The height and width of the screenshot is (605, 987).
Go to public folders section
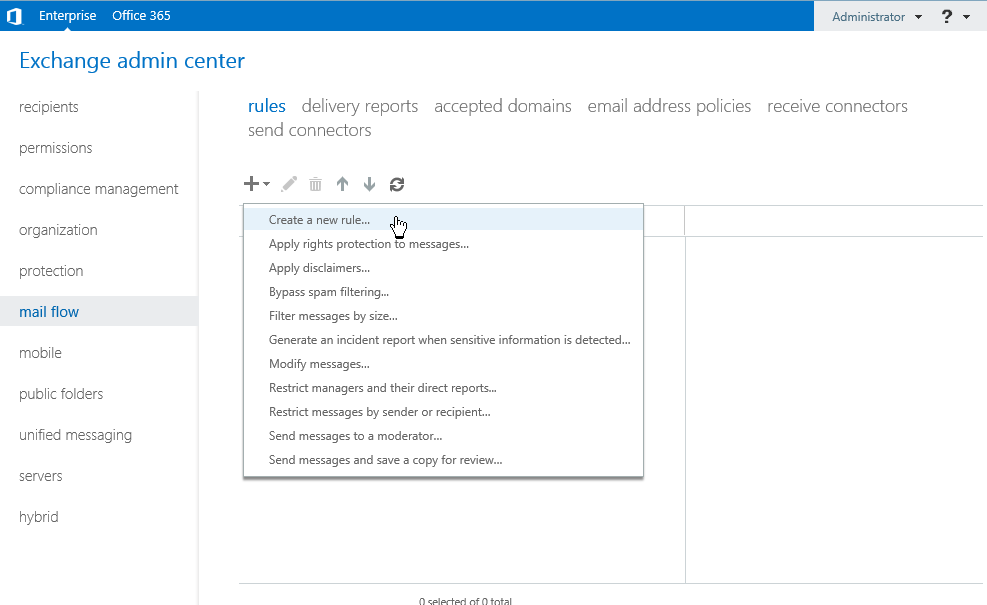tap(61, 393)
